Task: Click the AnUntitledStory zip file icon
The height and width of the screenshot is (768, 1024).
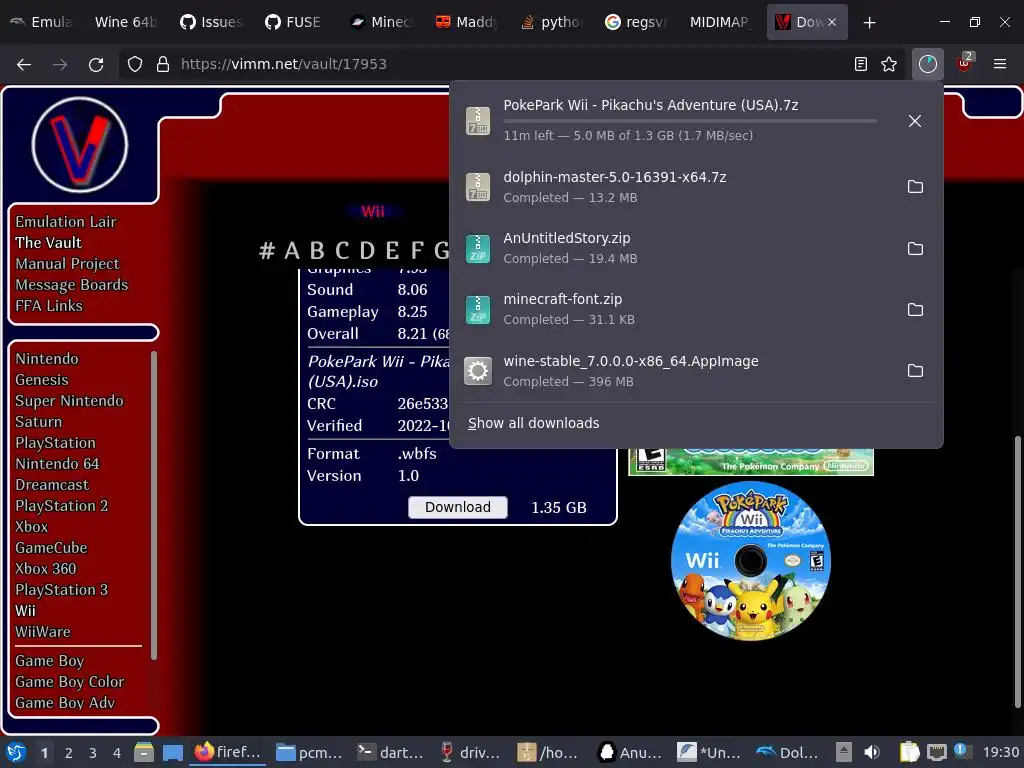Action: tap(477, 248)
